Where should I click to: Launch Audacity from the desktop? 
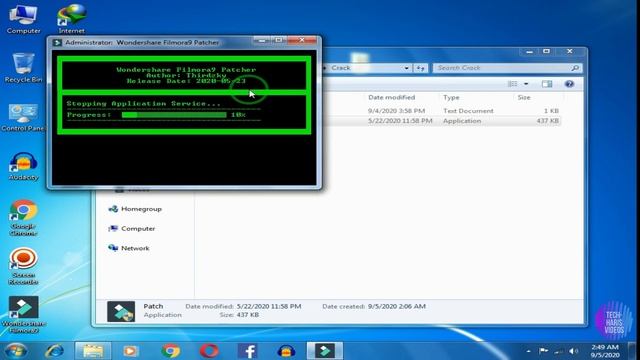[23, 167]
